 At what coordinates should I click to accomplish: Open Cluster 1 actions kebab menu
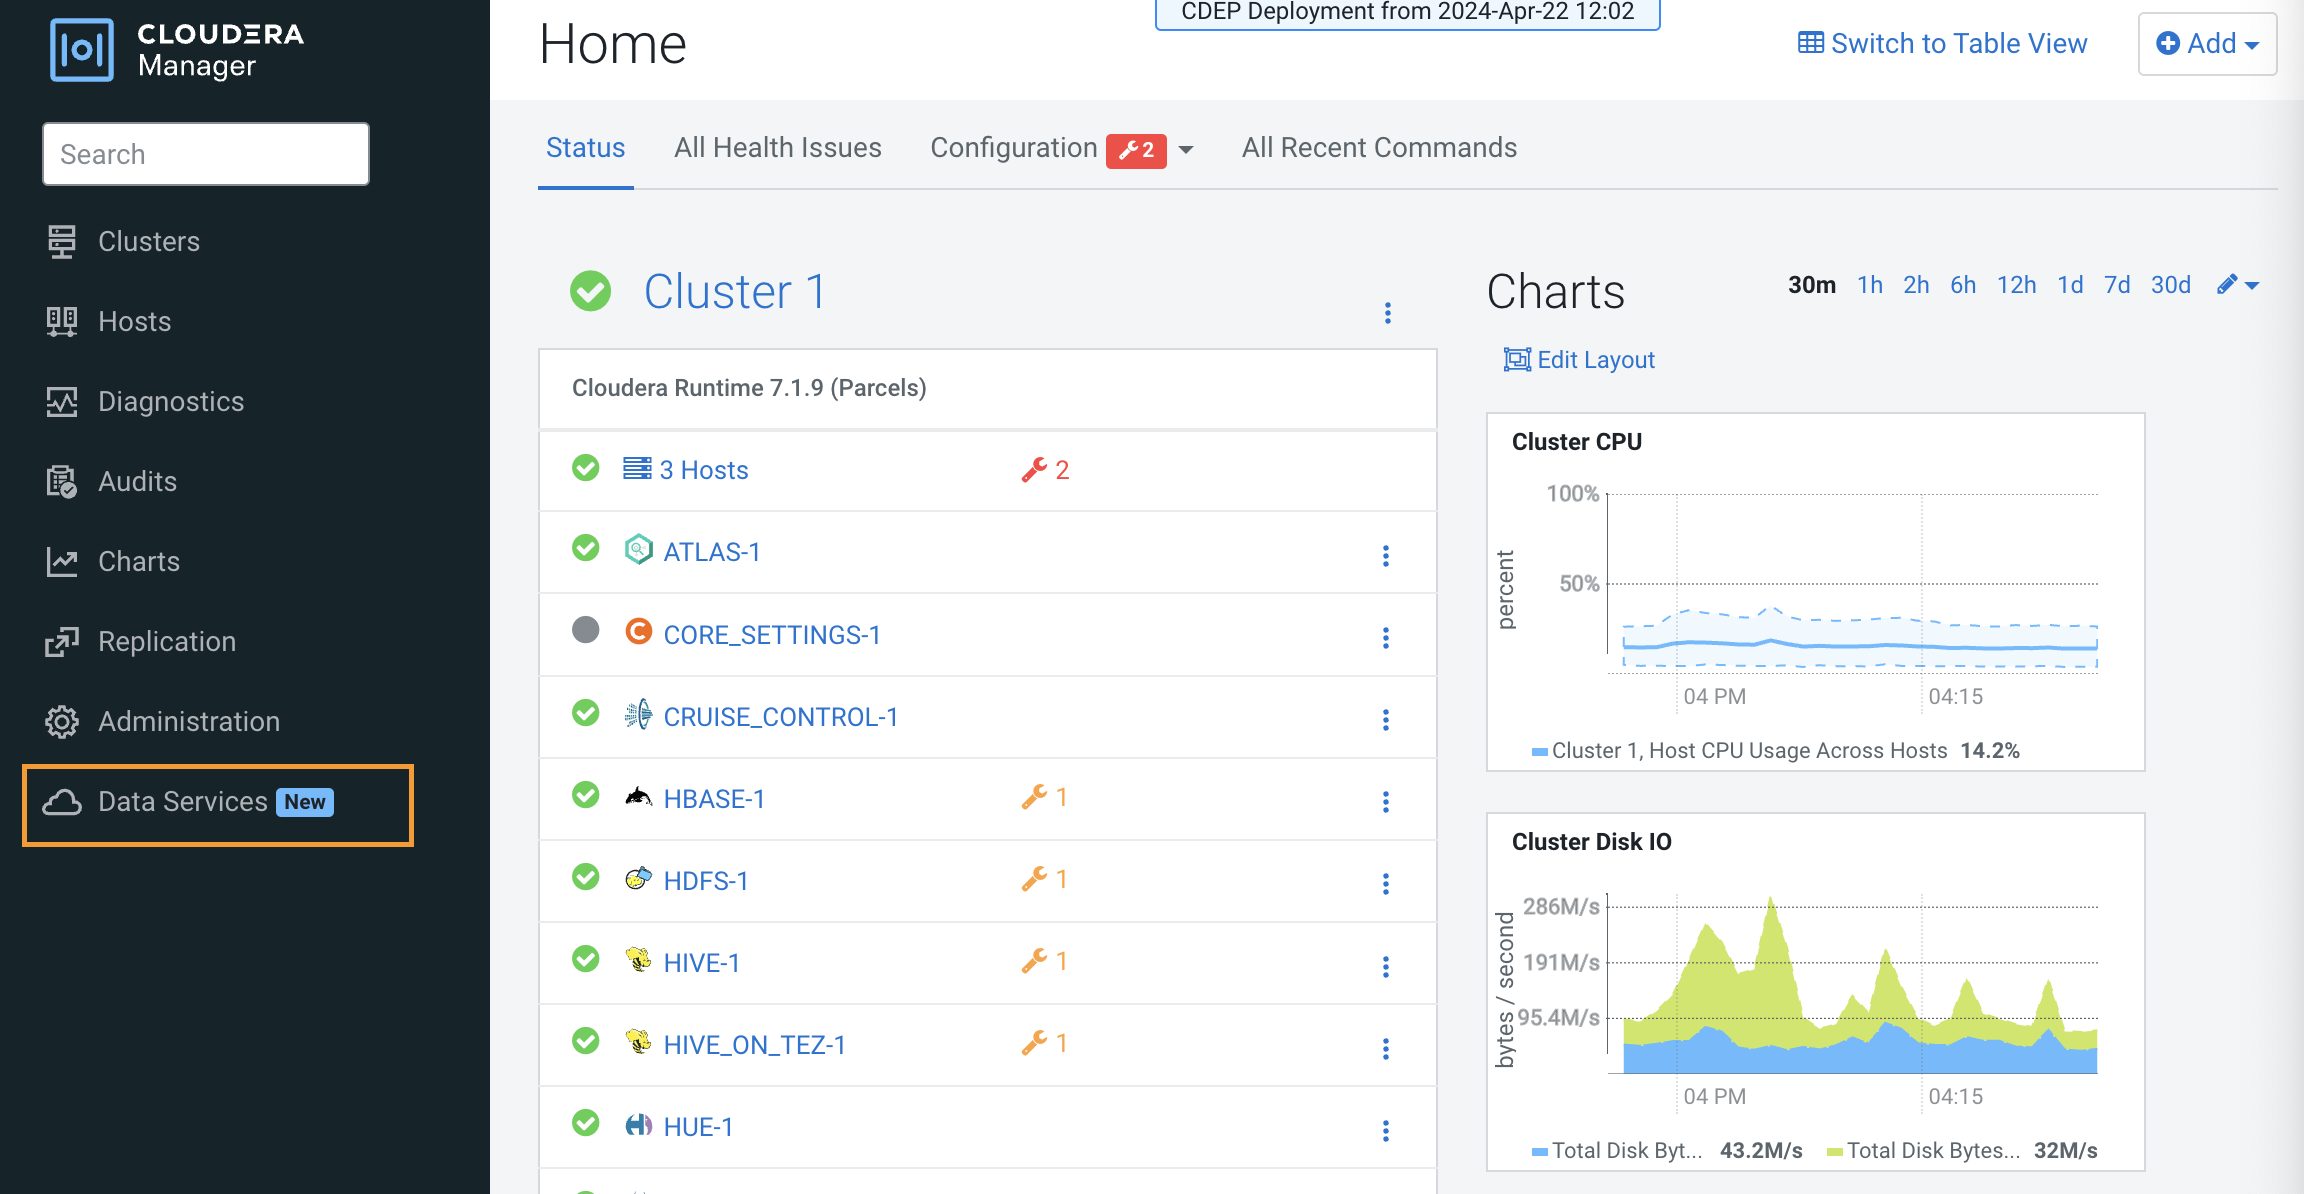coord(1387,313)
